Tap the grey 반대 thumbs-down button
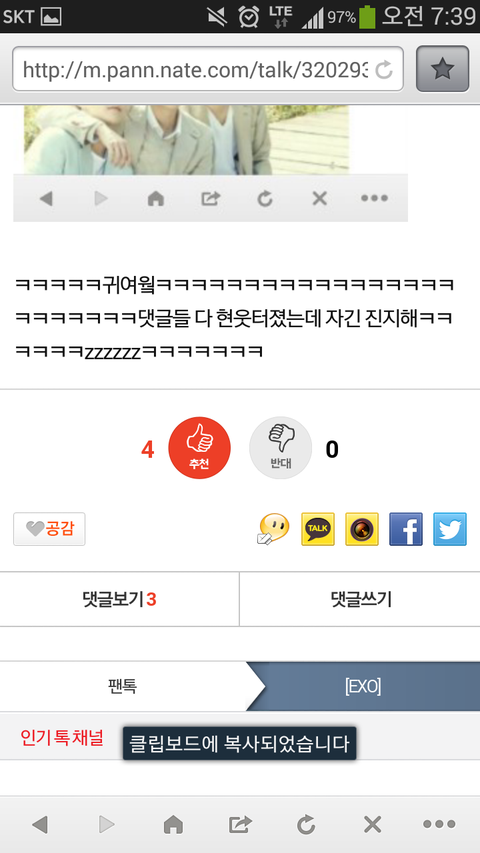Image resolution: width=480 pixels, height=853 pixels. coord(280,448)
